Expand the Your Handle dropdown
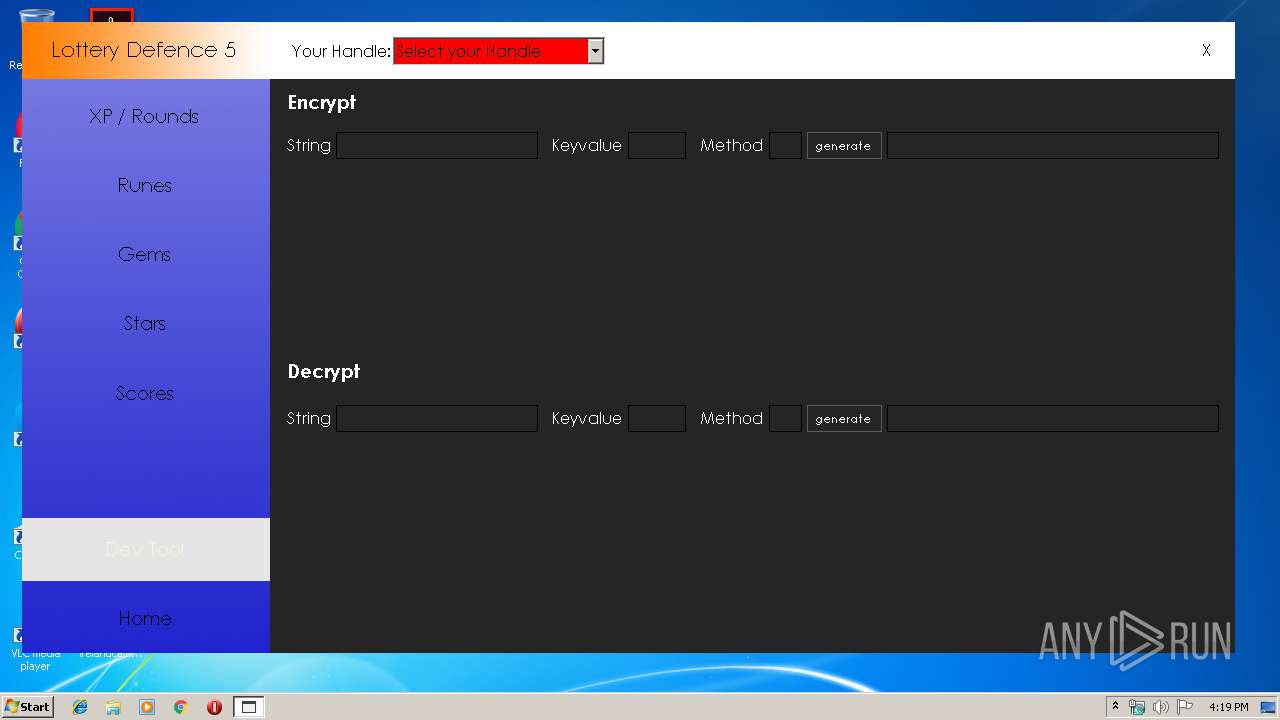Screen dimensions: 1280x720 tap(595, 51)
